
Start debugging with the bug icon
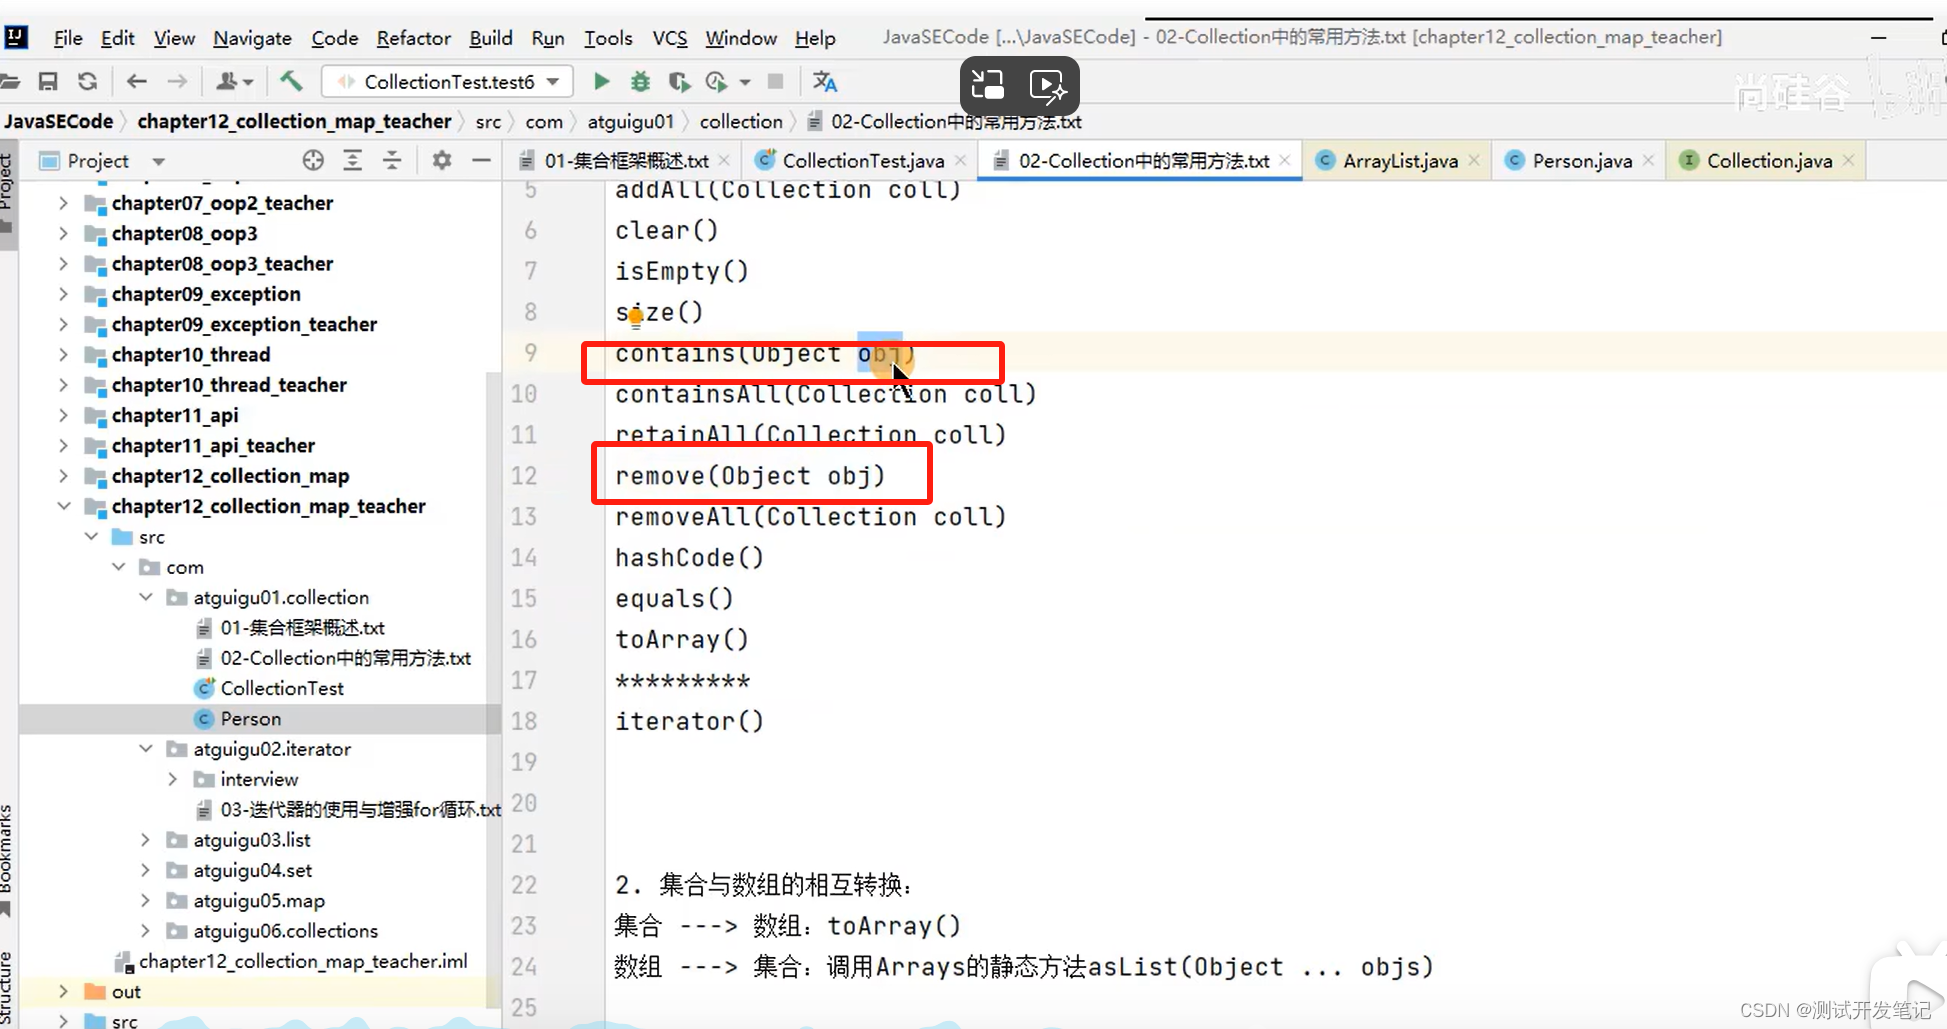click(640, 81)
